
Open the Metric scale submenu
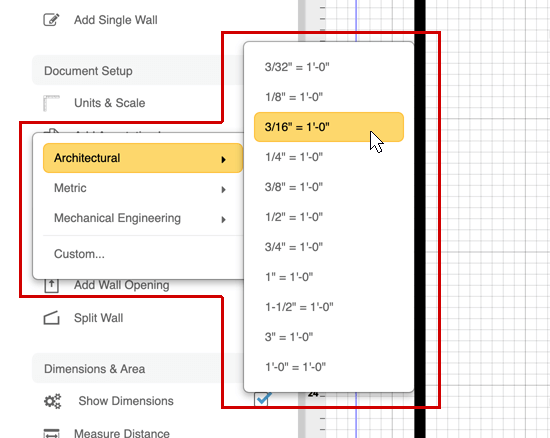pyautogui.click(x=143, y=188)
